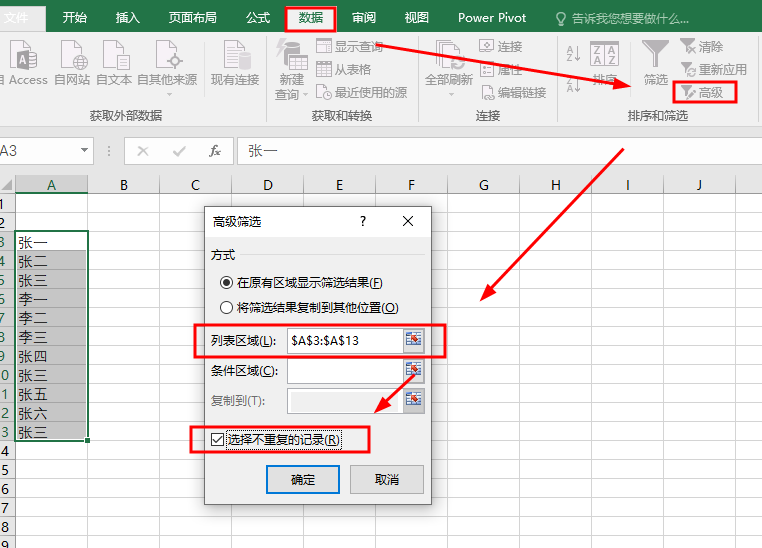Viewport: 762px width, 548px height.
Task: Switch to the 数据 data tab
Action: pyautogui.click(x=311, y=18)
